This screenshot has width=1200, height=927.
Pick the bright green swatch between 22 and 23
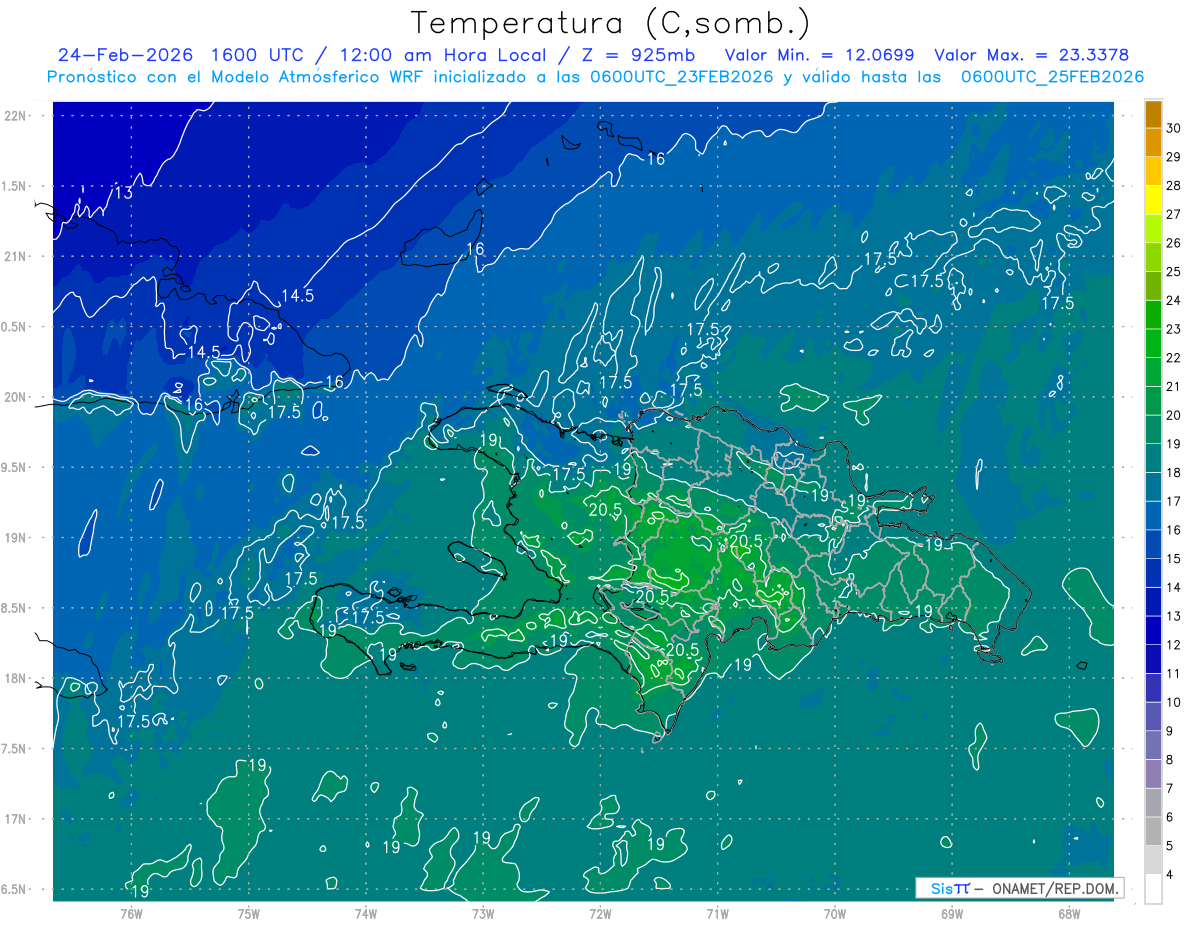(x=1153, y=343)
